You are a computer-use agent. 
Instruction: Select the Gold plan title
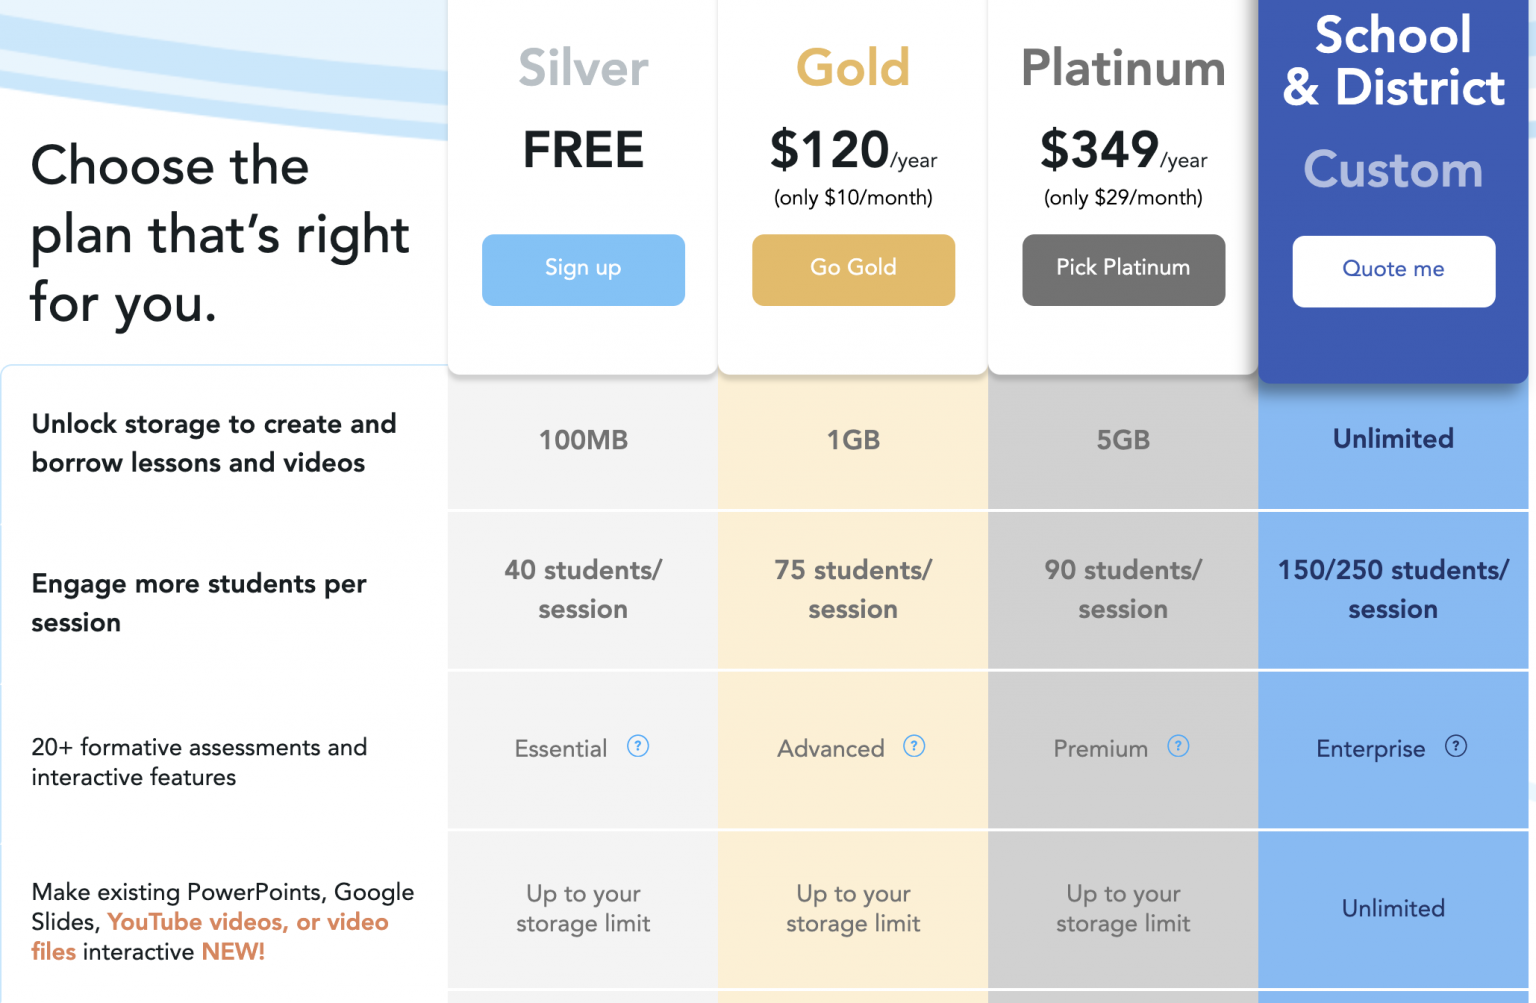click(853, 68)
